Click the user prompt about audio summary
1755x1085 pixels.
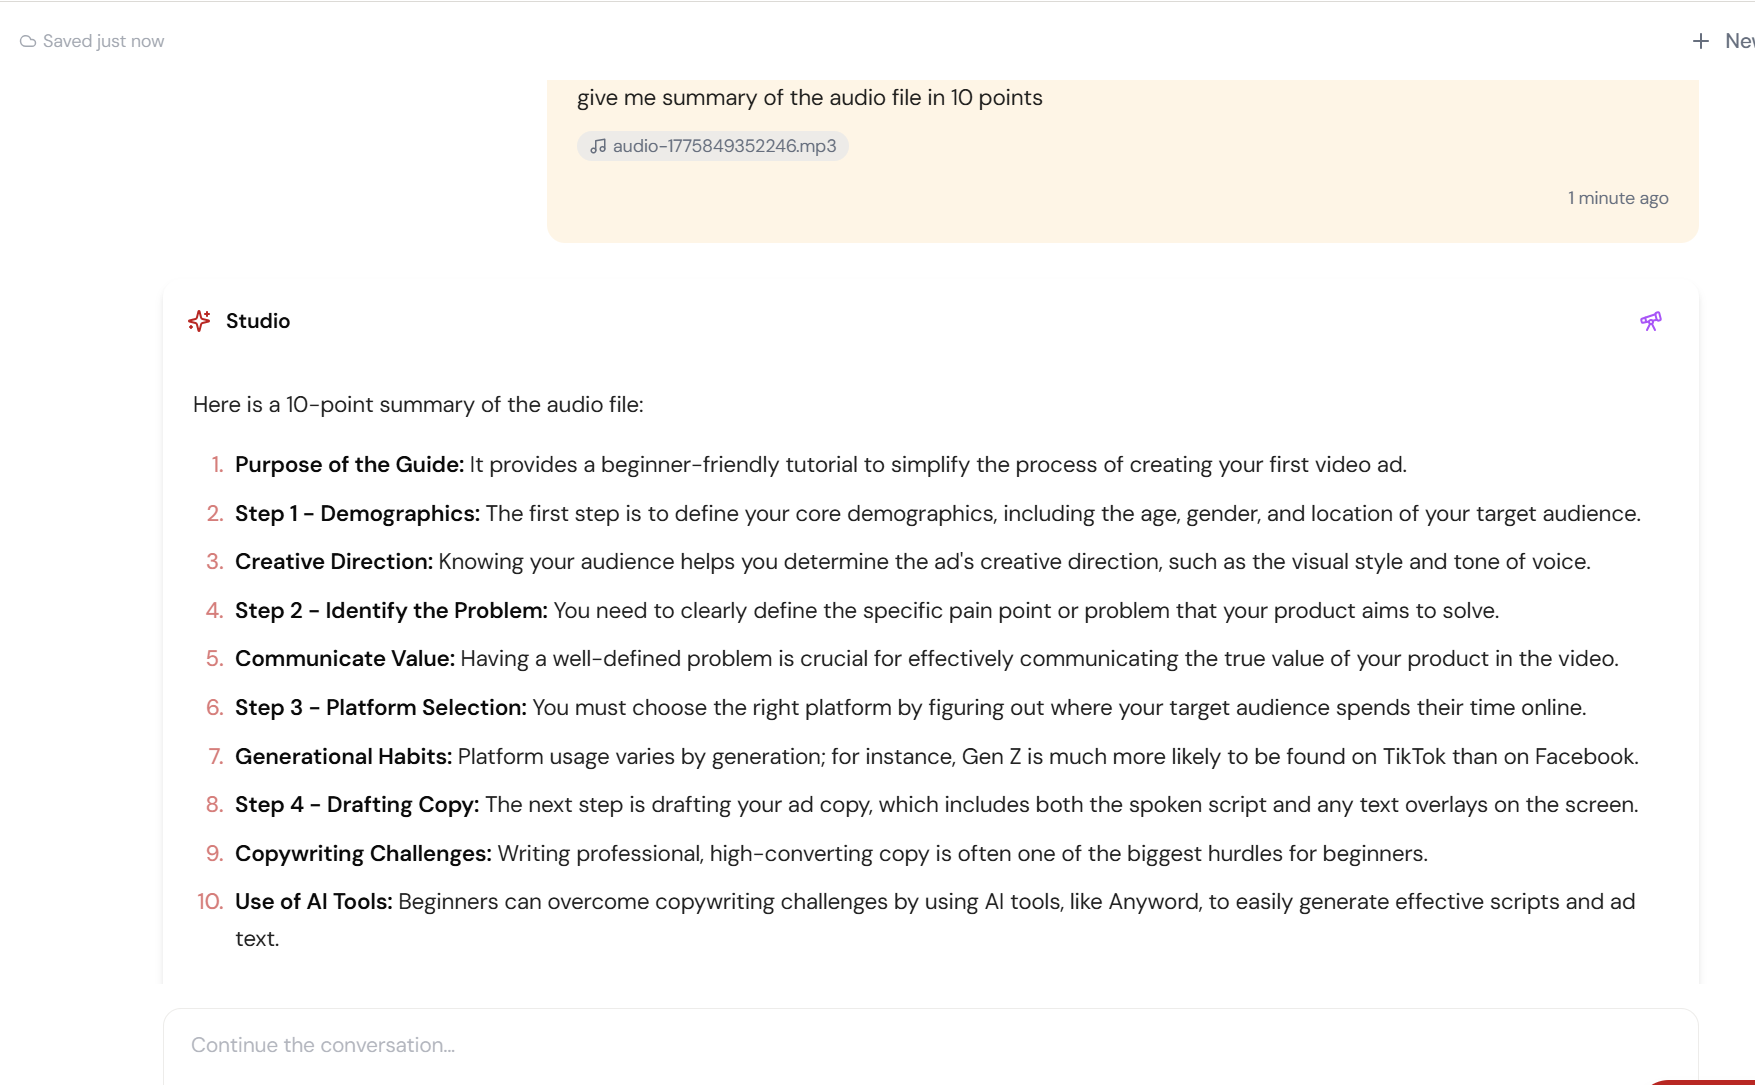pos(809,98)
